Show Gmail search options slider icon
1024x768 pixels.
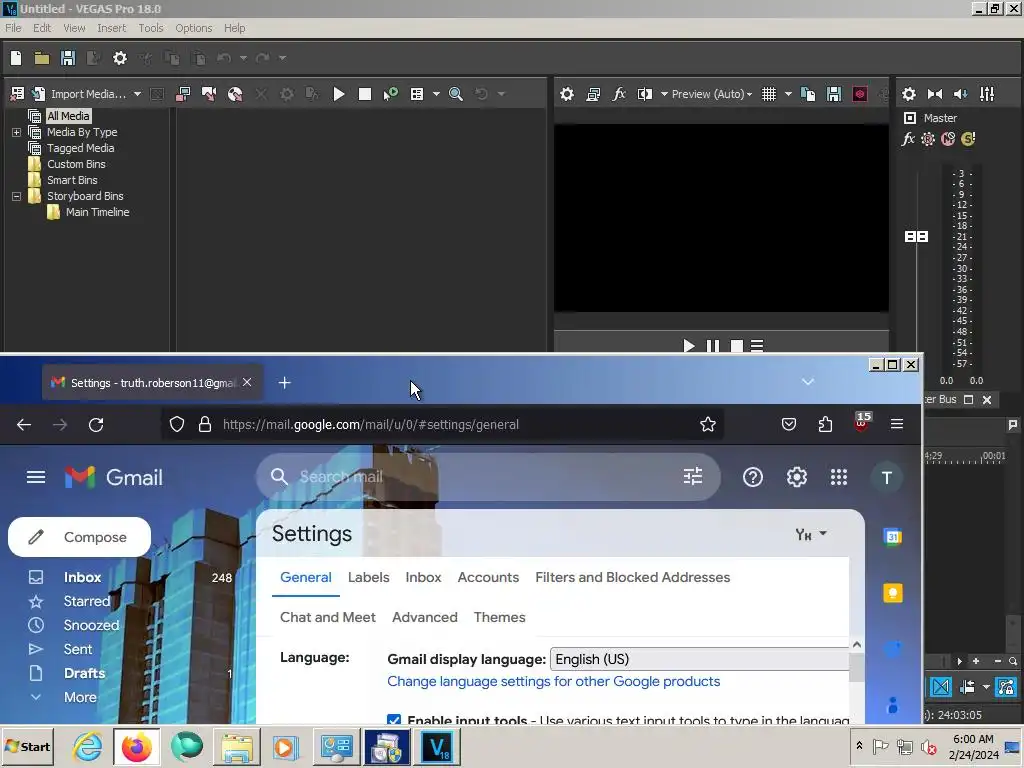[693, 477]
